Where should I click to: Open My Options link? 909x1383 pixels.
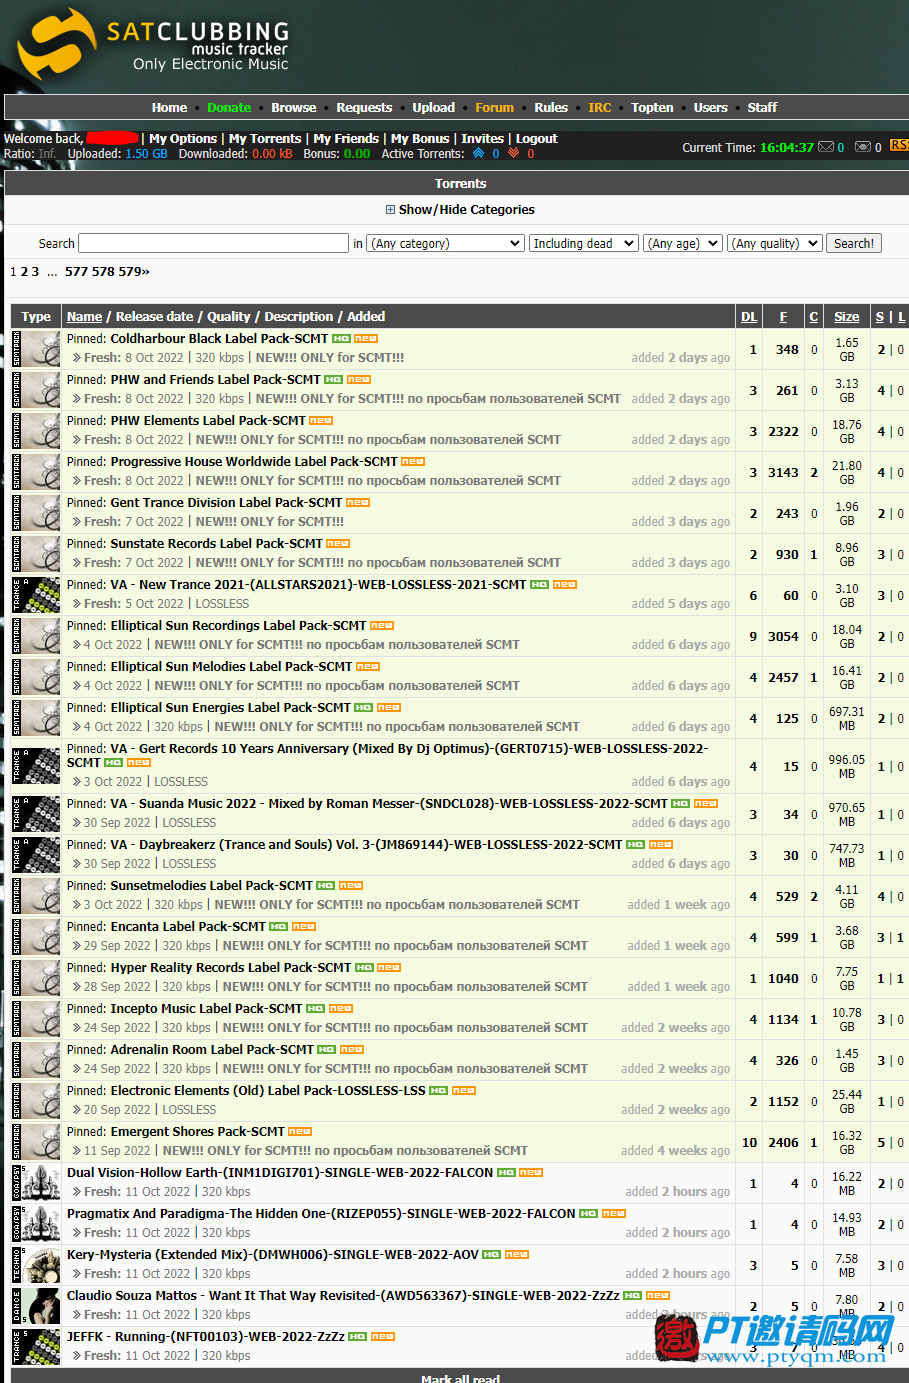pos(183,139)
